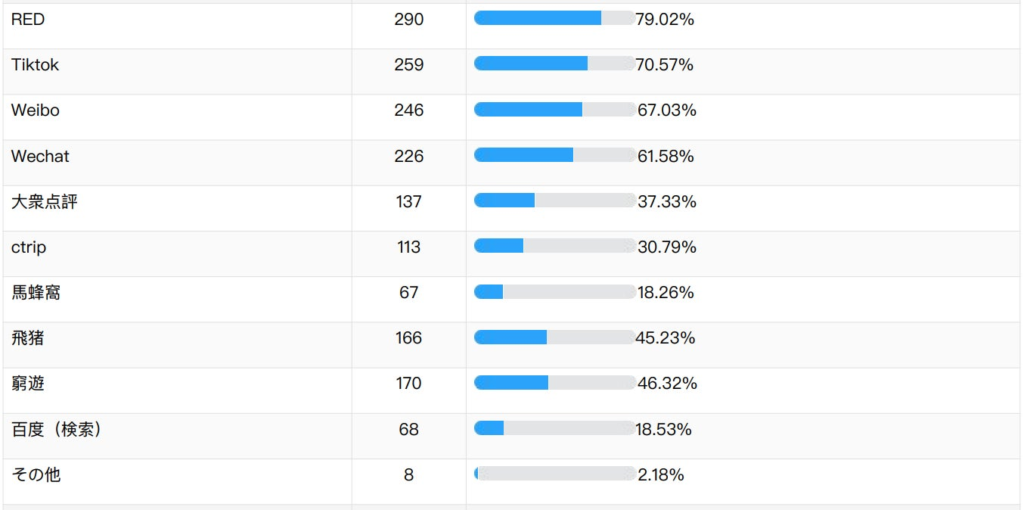Click the count 137 for 大衆点評
The image size is (1024, 510).
(409, 202)
